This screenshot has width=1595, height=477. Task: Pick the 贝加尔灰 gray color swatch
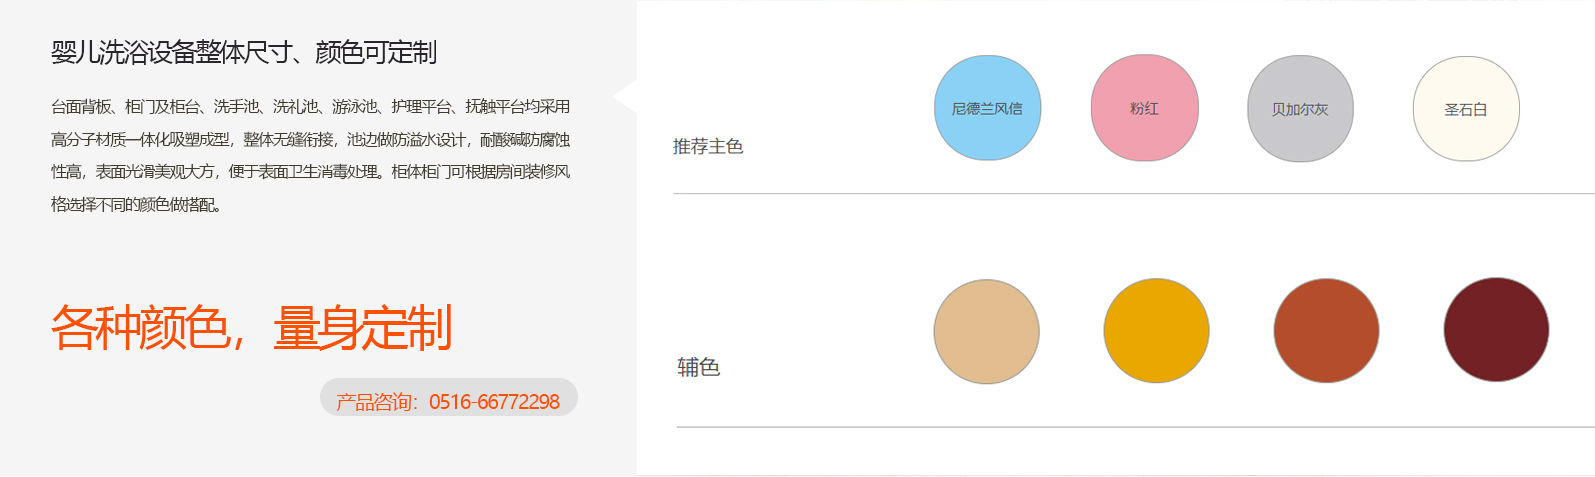(x=1300, y=109)
